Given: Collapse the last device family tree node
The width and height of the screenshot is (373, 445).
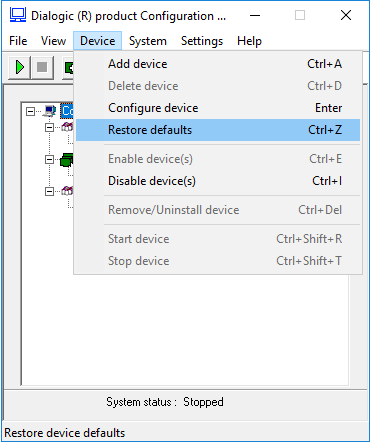Looking at the screenshot, I should pos(49,191).
